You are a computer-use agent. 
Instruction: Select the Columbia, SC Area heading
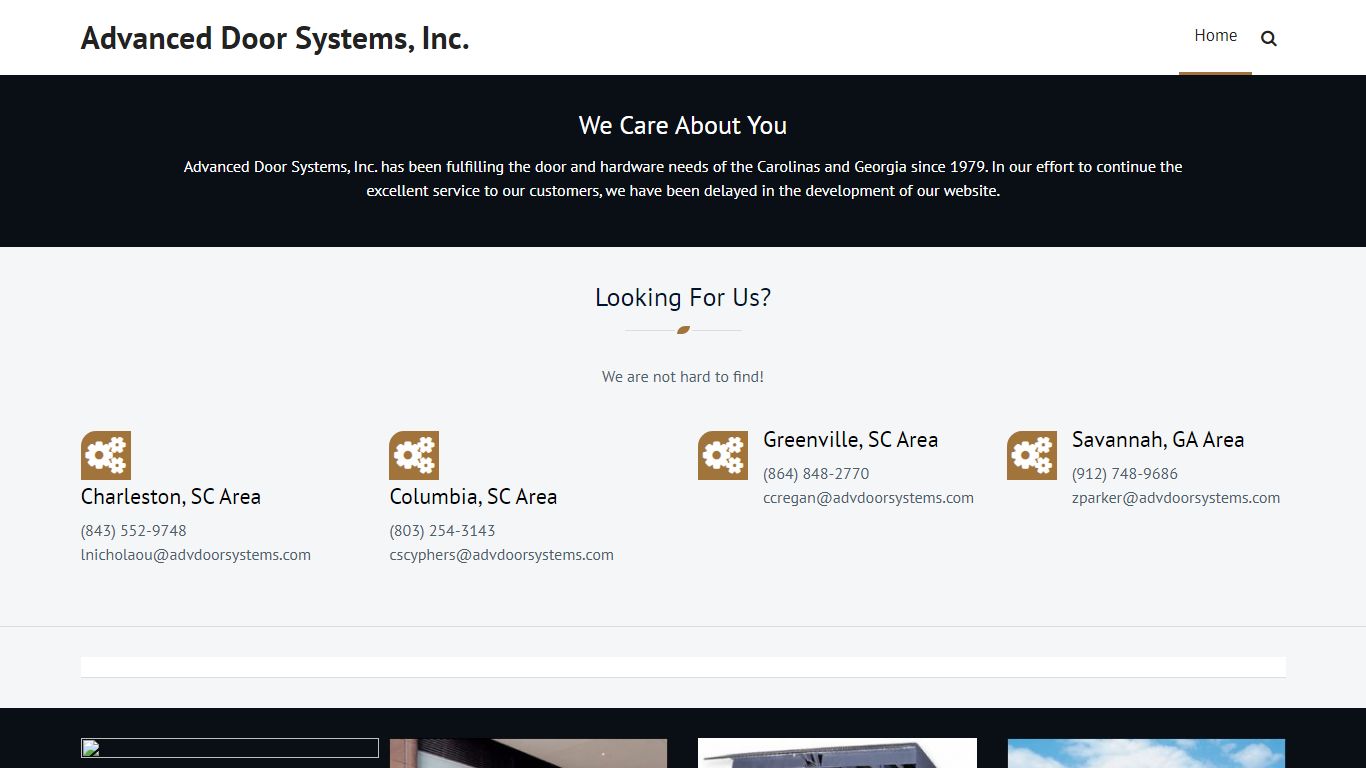coord(473,497)
